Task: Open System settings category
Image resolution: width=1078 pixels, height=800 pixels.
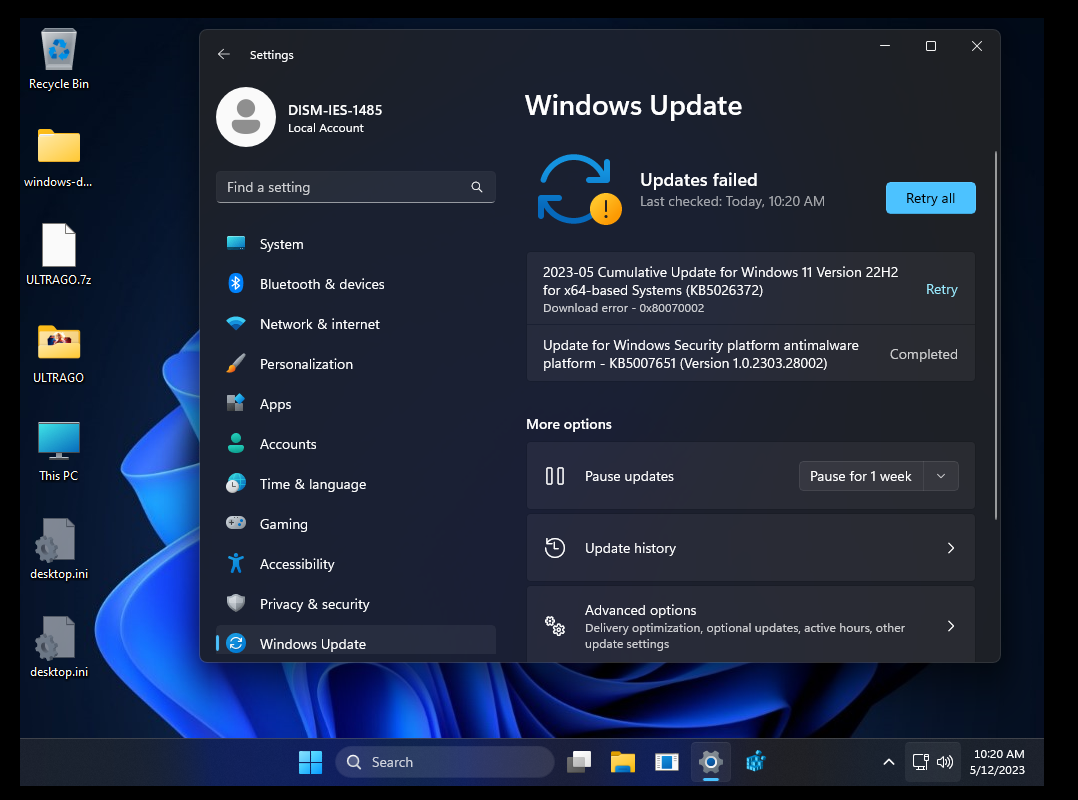Action: (355, 244)
